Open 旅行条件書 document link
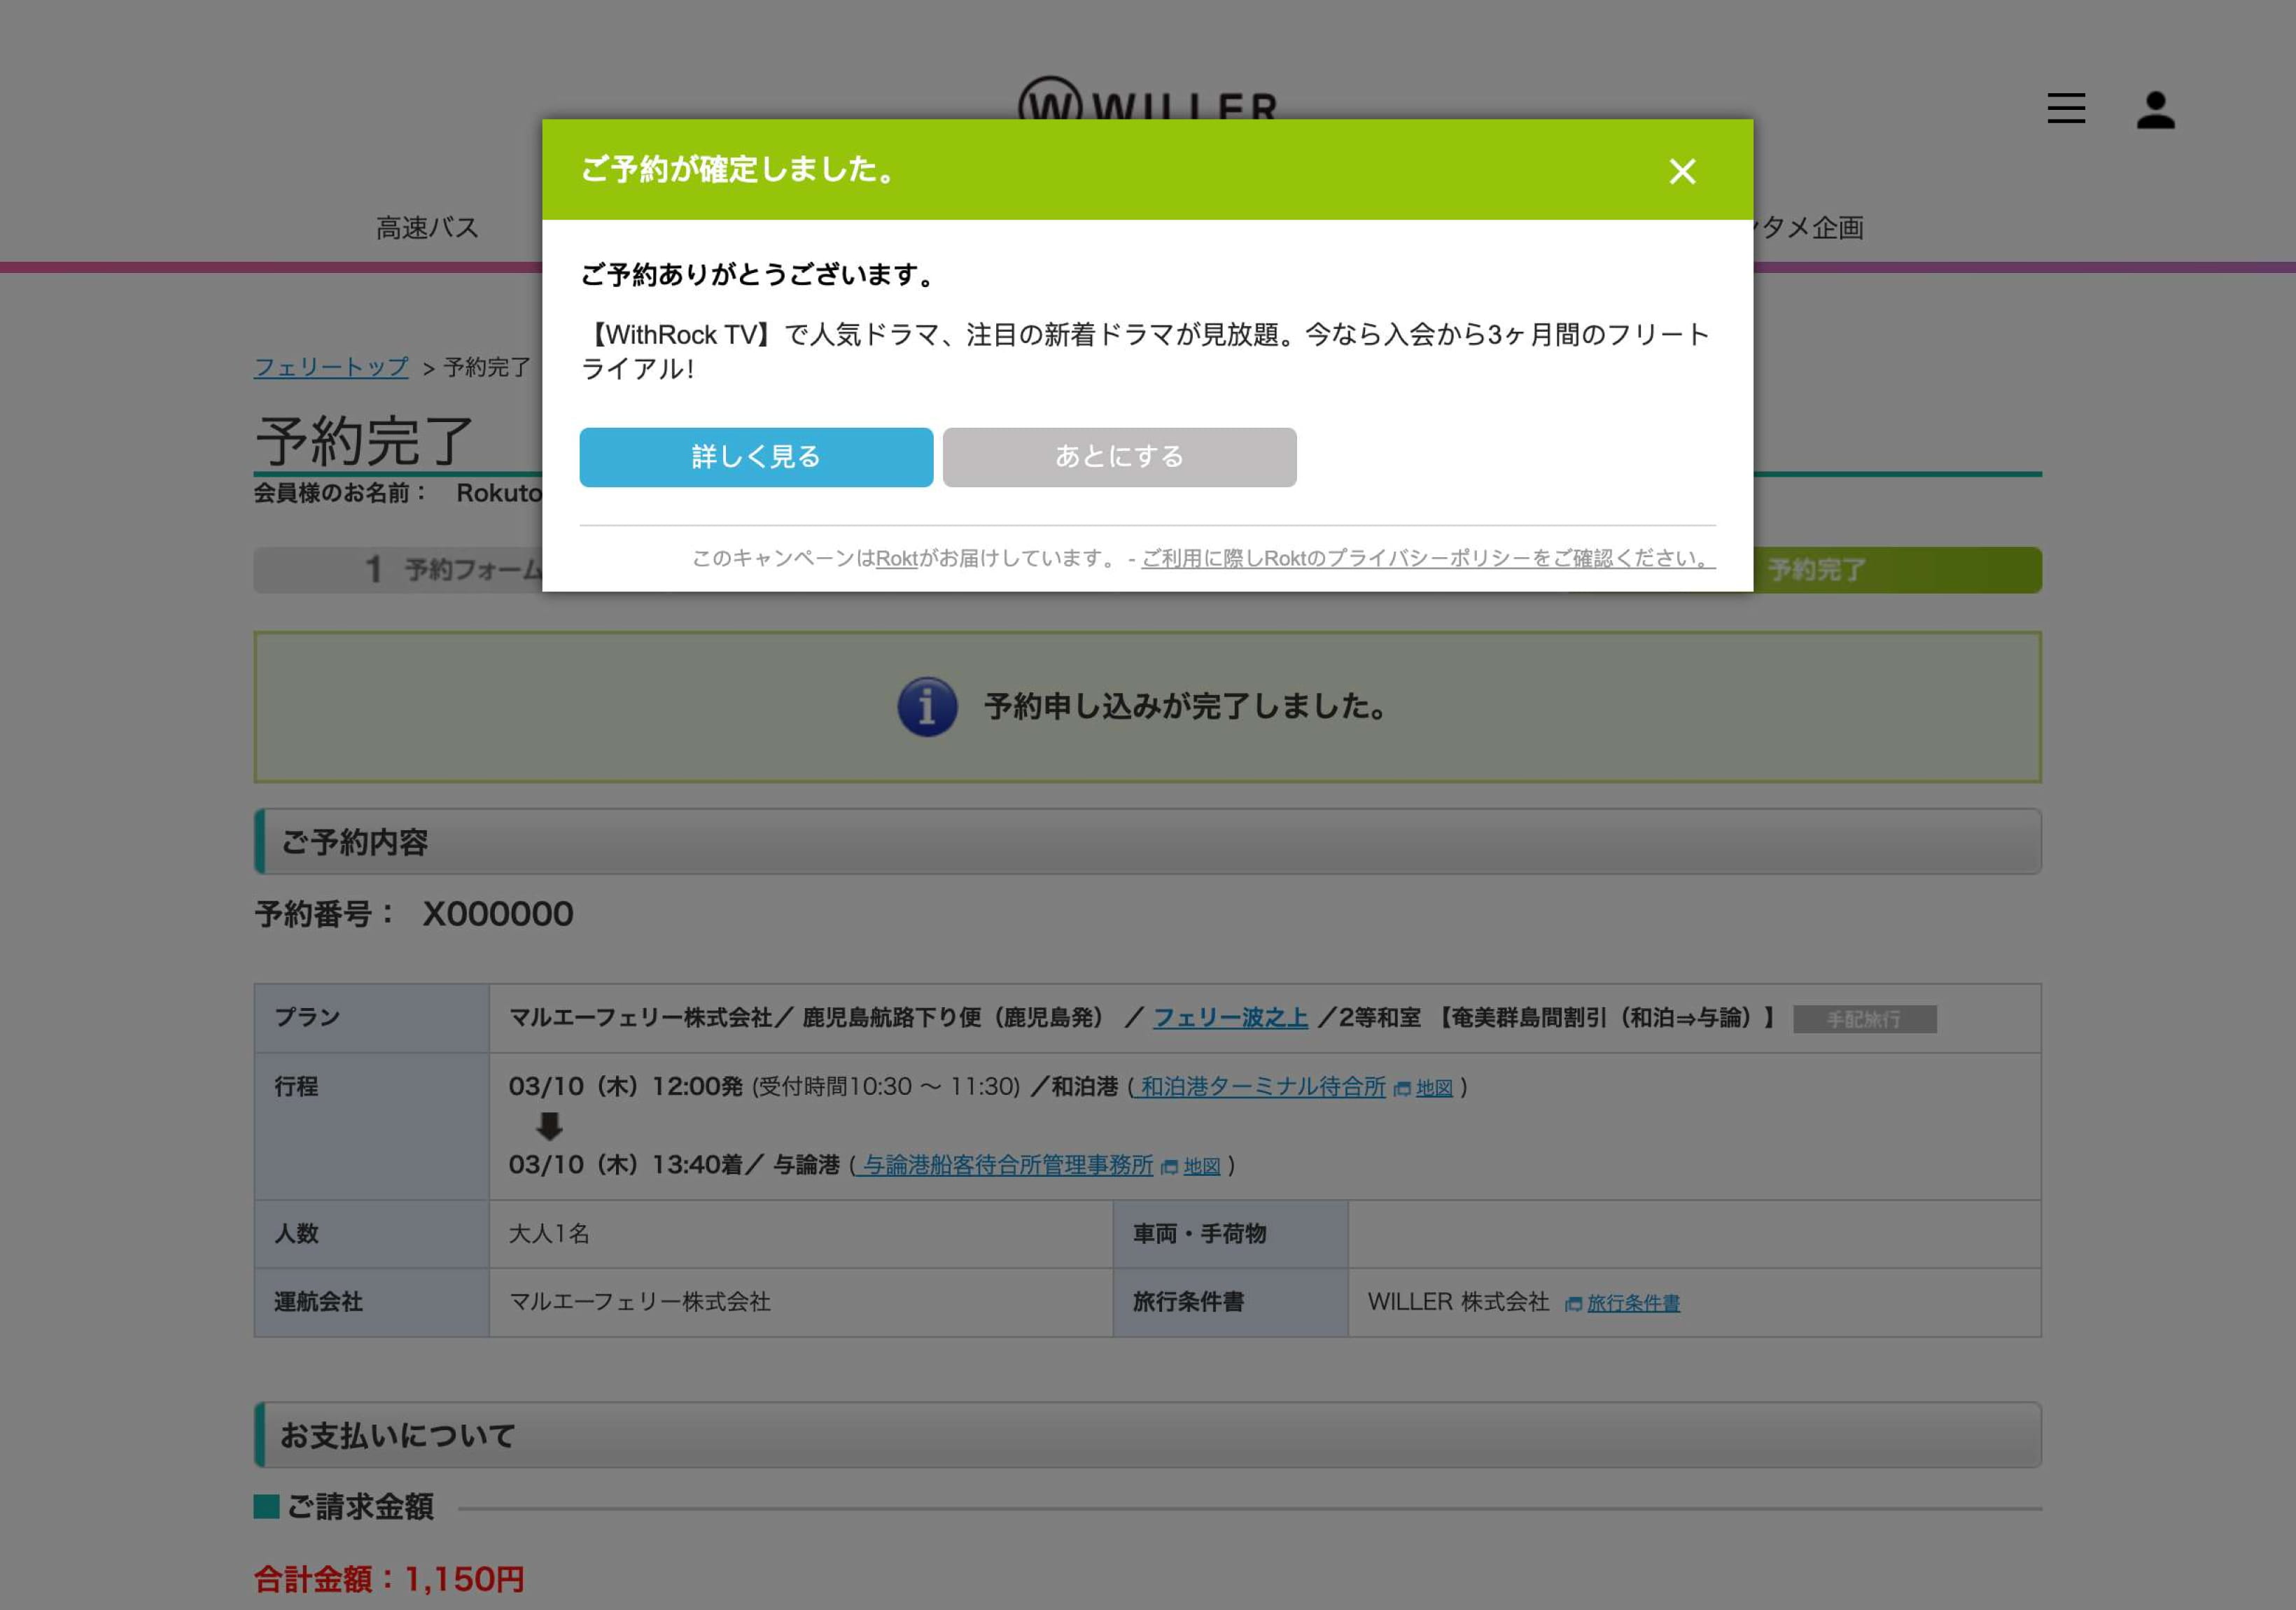This screenshot has width=2296, height=1610. 1633,1303
